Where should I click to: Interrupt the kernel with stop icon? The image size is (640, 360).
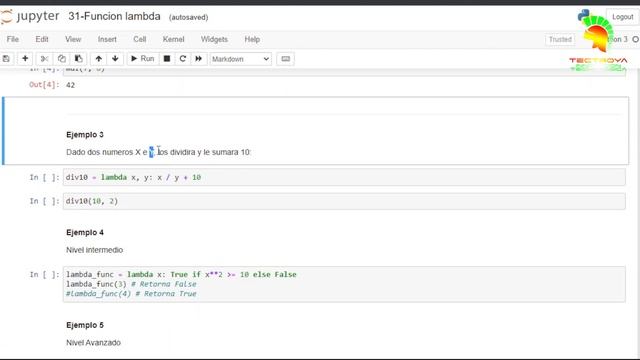[x=167, y=59]
